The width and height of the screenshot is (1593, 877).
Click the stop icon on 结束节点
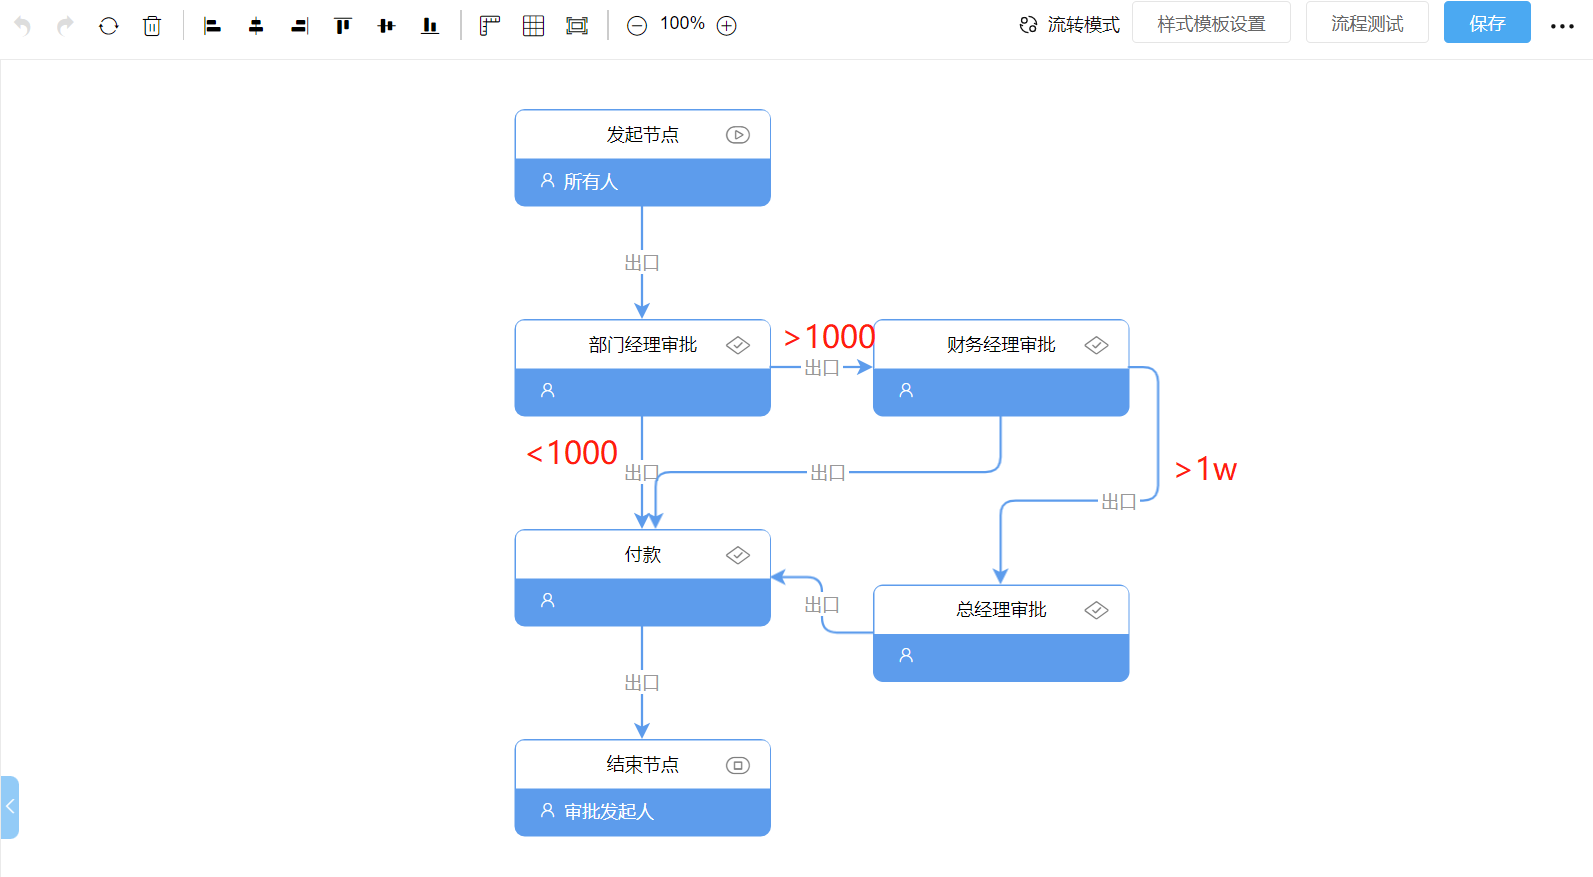738,765
